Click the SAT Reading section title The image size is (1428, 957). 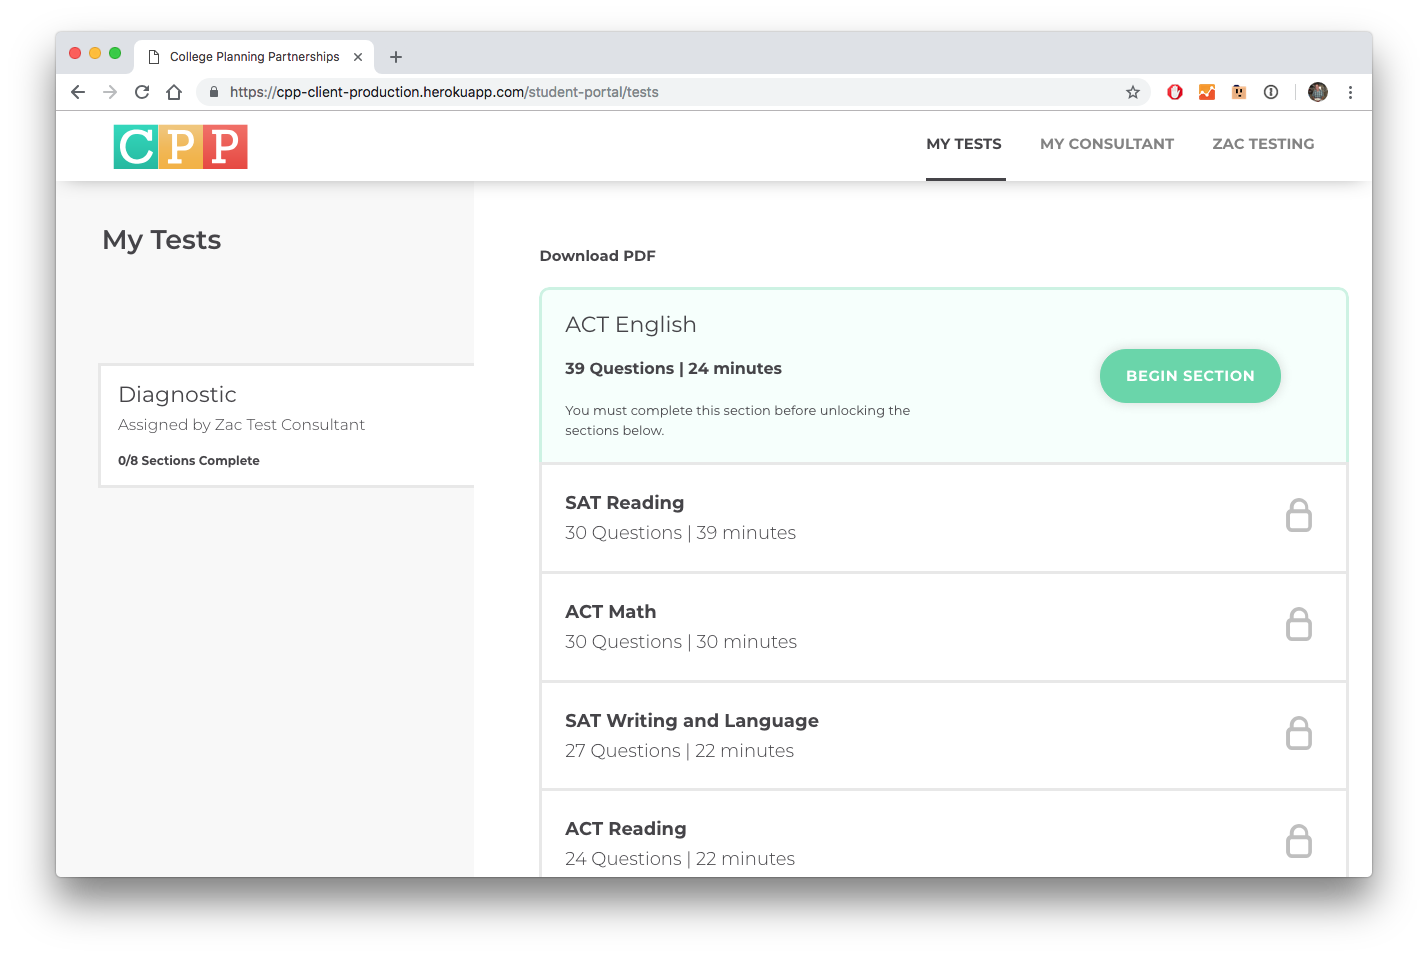coord(624,503)
